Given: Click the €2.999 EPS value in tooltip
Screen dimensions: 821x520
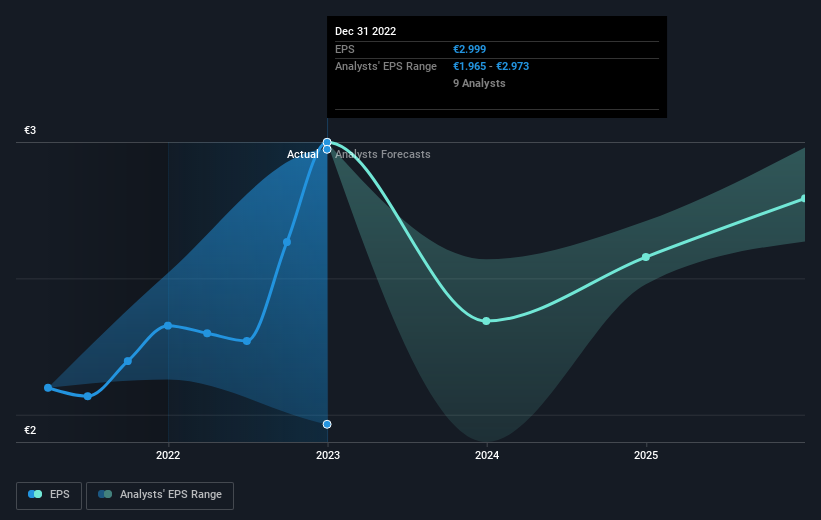Looking at the screenshot, I should coord(470,49).
